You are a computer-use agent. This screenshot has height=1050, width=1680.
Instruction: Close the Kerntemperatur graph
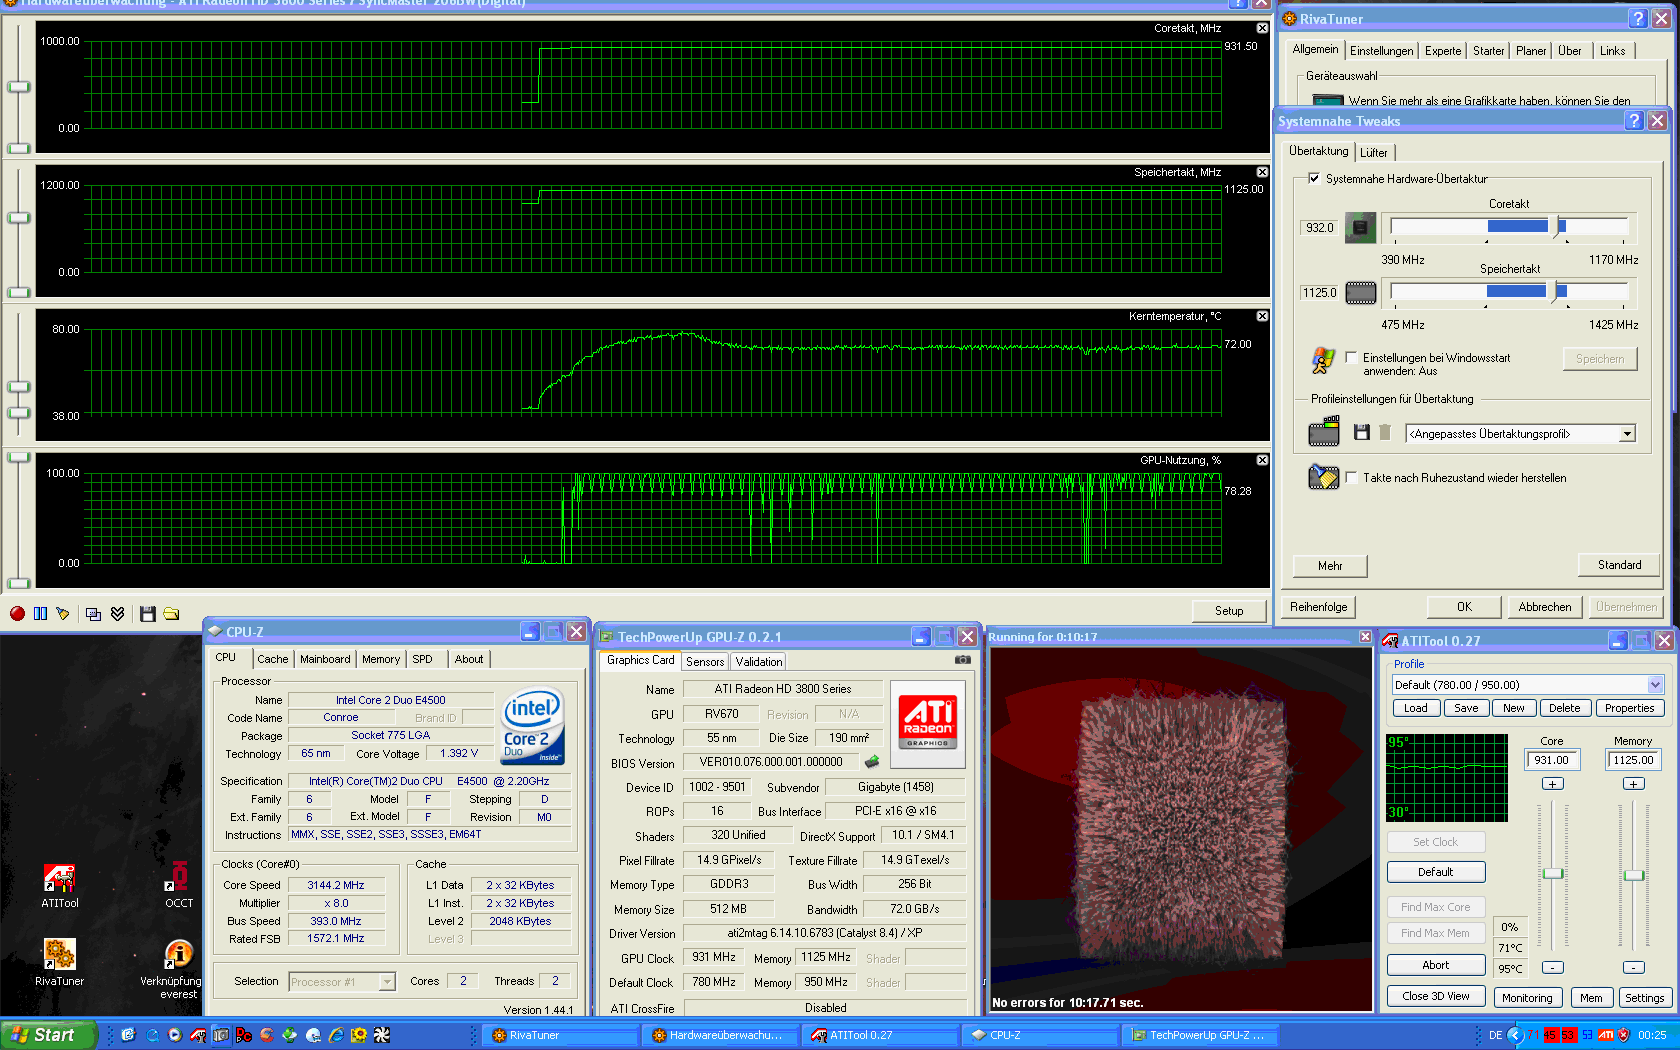1262,316
